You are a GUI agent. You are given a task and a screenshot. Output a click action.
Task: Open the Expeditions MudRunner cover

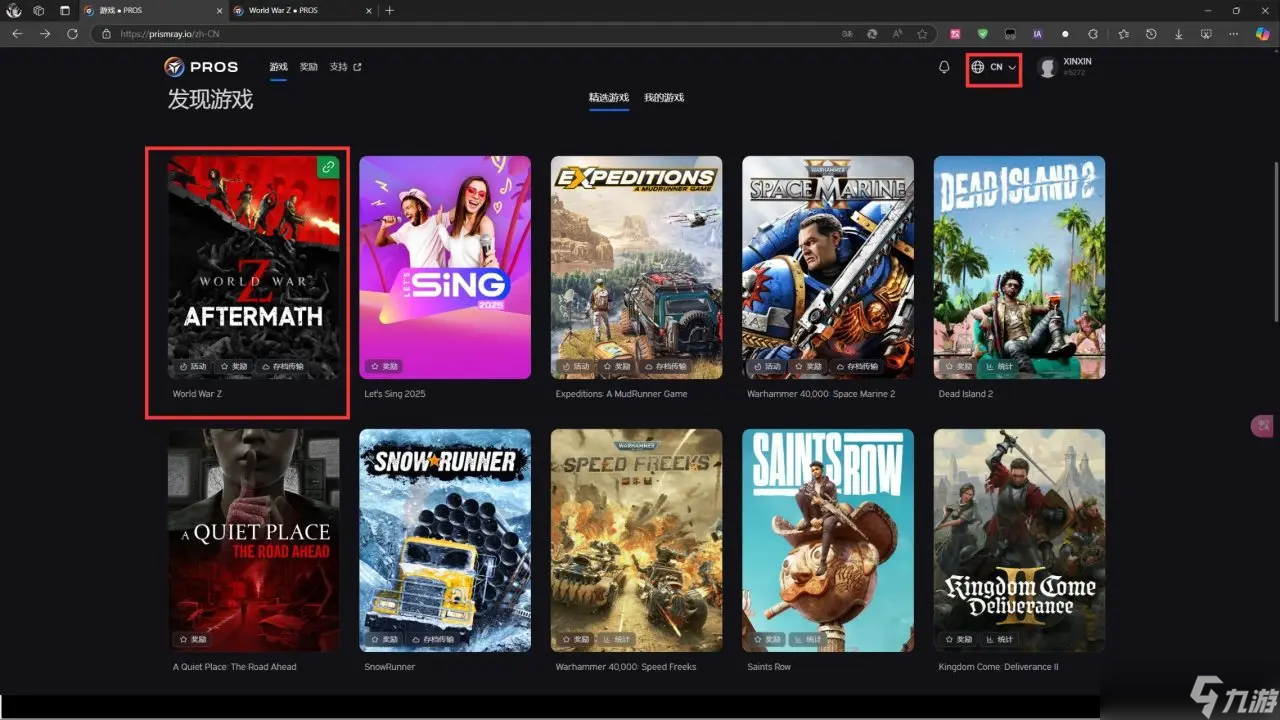(x=636, y=267)
